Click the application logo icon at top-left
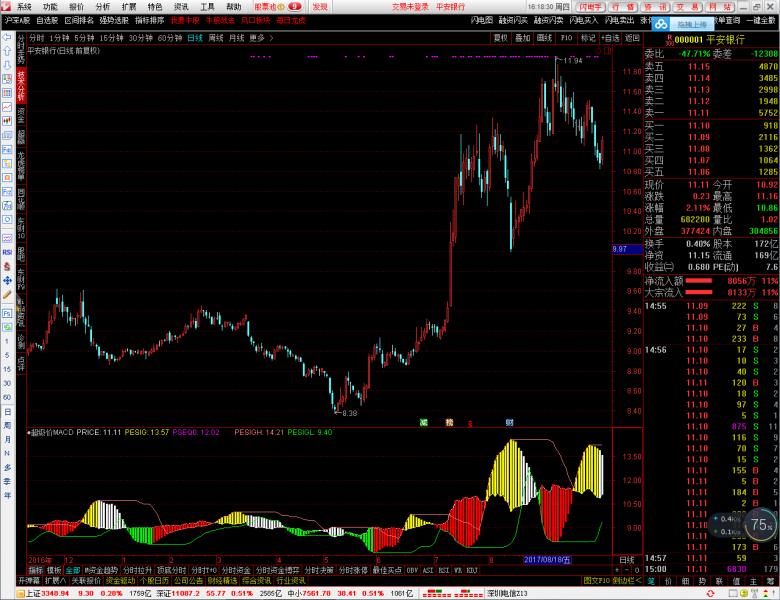 tap(5, 6)
